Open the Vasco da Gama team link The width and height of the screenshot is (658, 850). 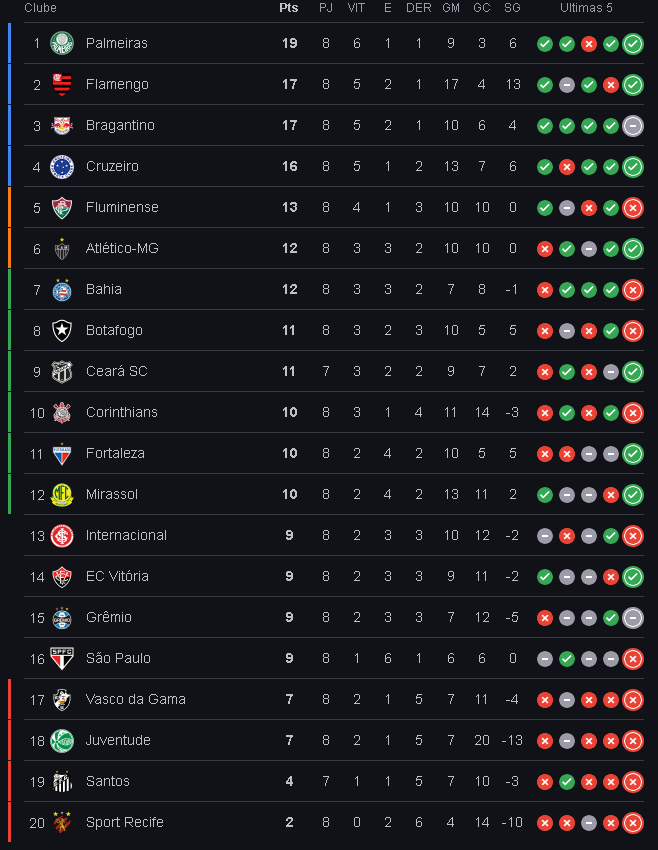136,699
